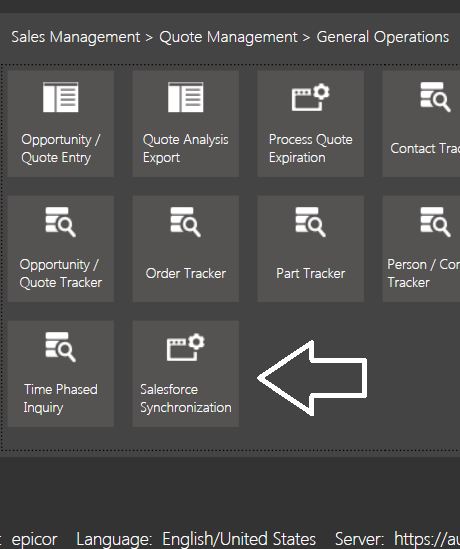460x549 pixels.
Task: Open the Opportunity / Quote Tracker search icon
Action: [x=61, y=222]
